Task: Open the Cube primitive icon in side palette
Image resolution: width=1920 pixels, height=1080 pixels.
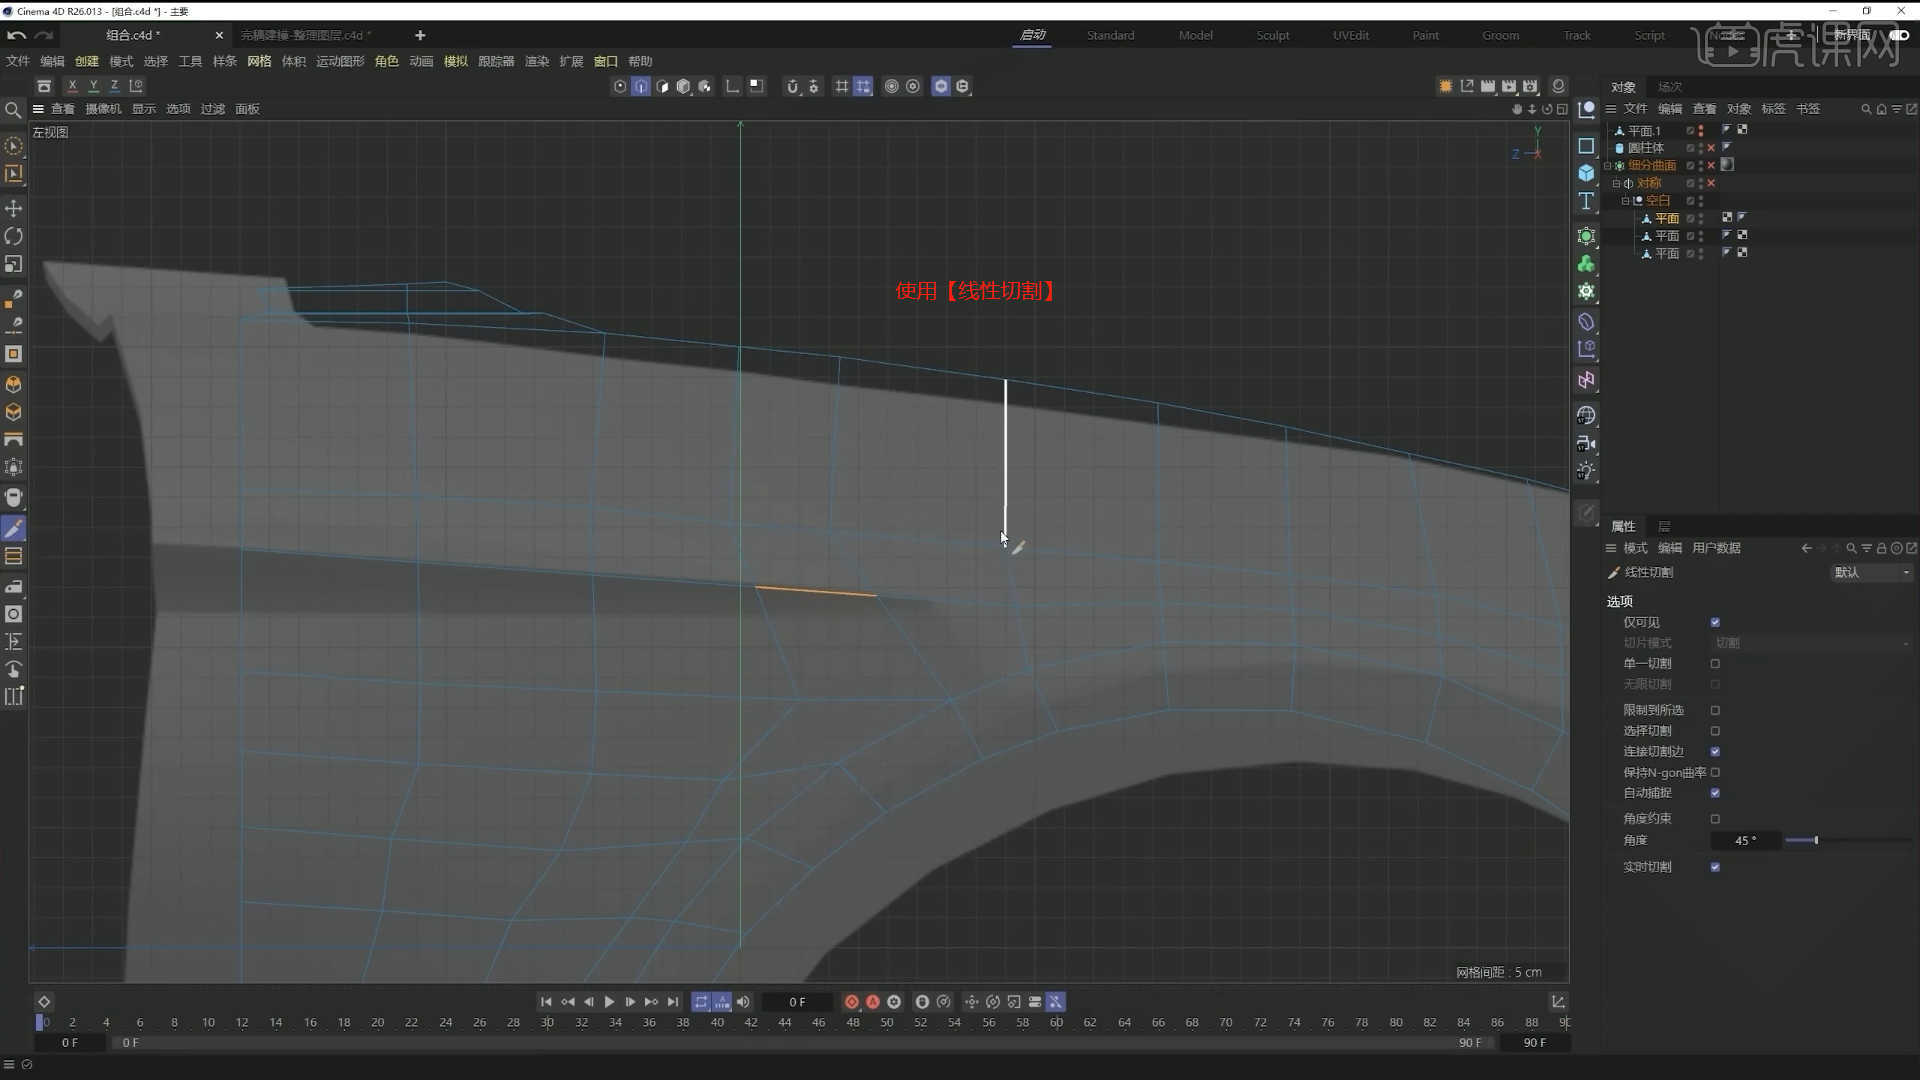Action: [1586, 173]
